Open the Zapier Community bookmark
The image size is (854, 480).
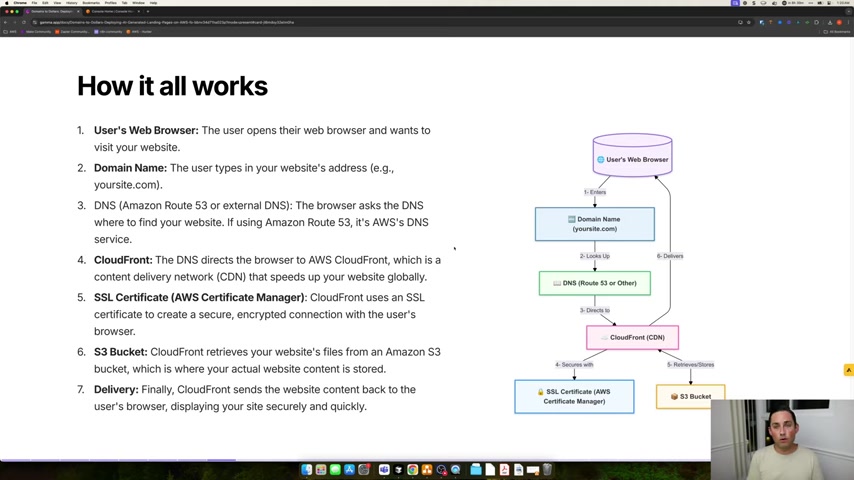click(72, 32)
